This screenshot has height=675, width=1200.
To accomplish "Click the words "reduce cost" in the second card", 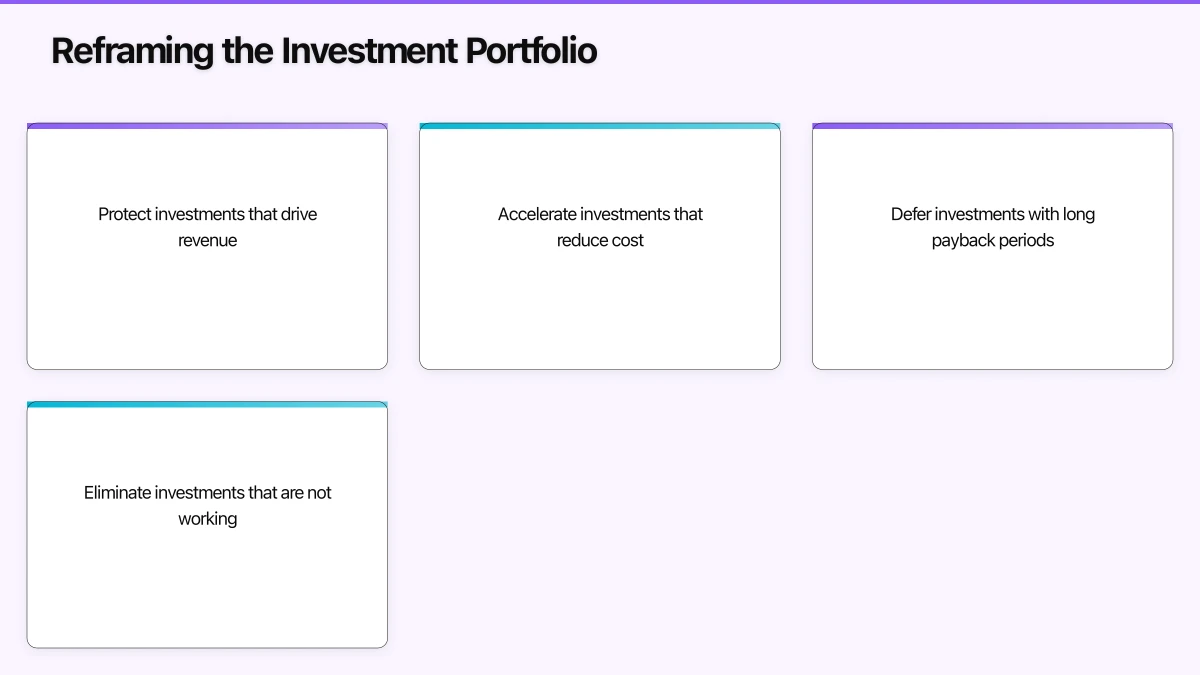I will click(x=600, y=241).
